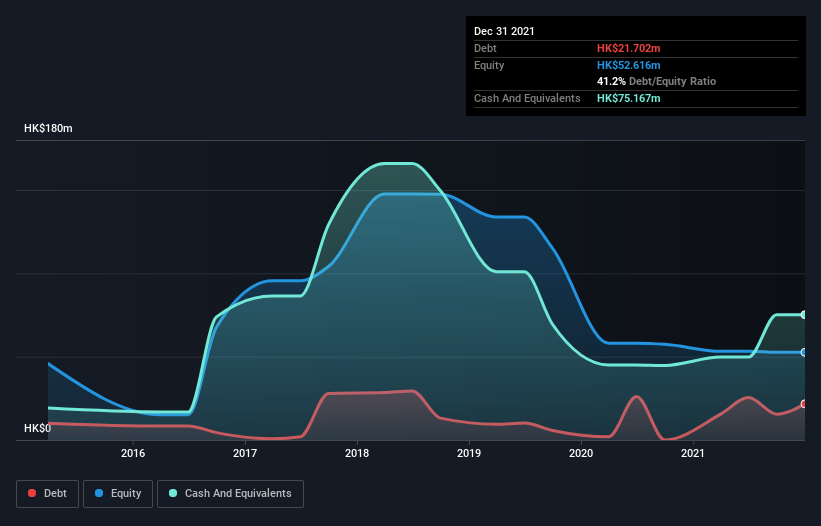Select the 2021 x-axis label
Viewport: 821px width, 526px height.
click(693, 453)
